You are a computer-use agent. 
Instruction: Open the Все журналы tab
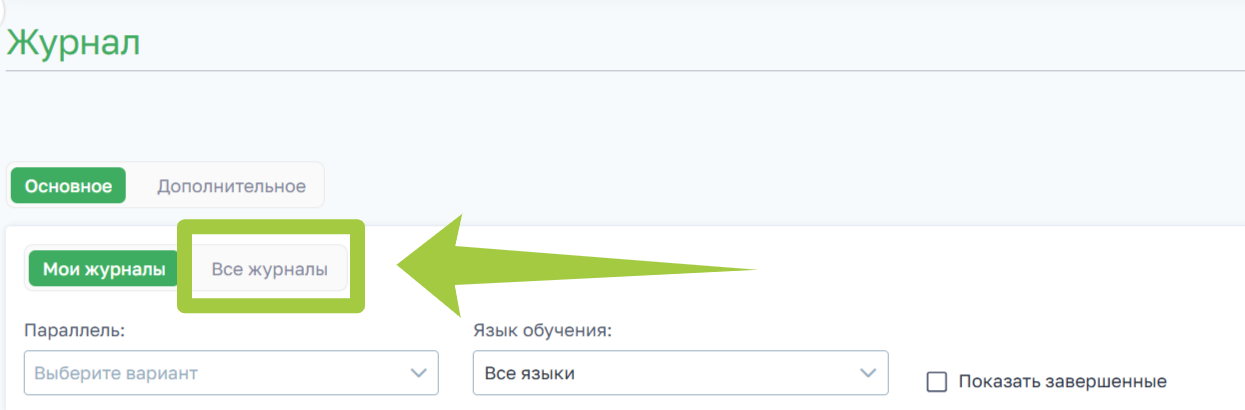pyautogui.click(x=270, y=269)
